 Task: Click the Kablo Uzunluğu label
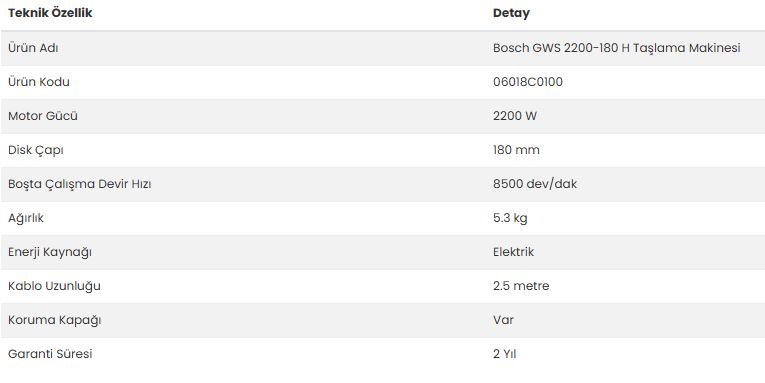54,286
